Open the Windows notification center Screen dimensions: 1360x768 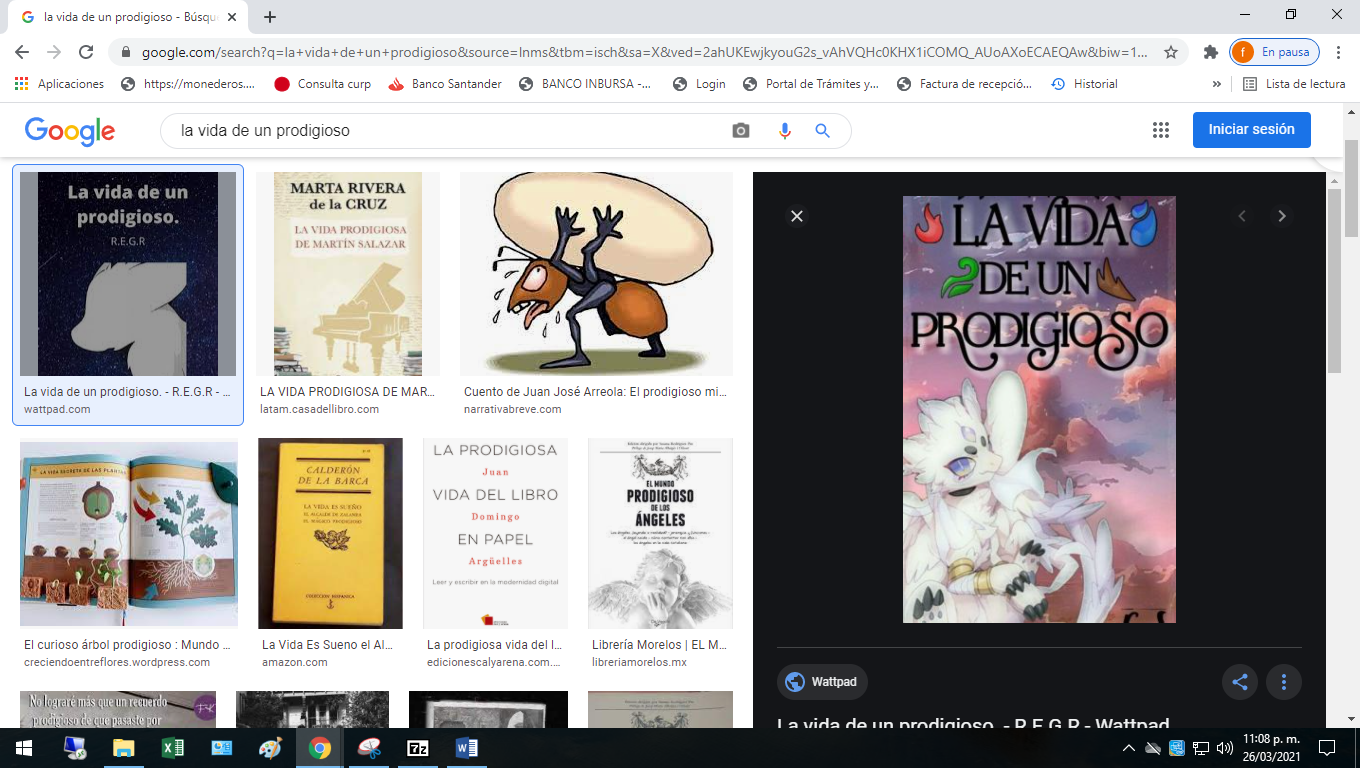pos(1327,747)
